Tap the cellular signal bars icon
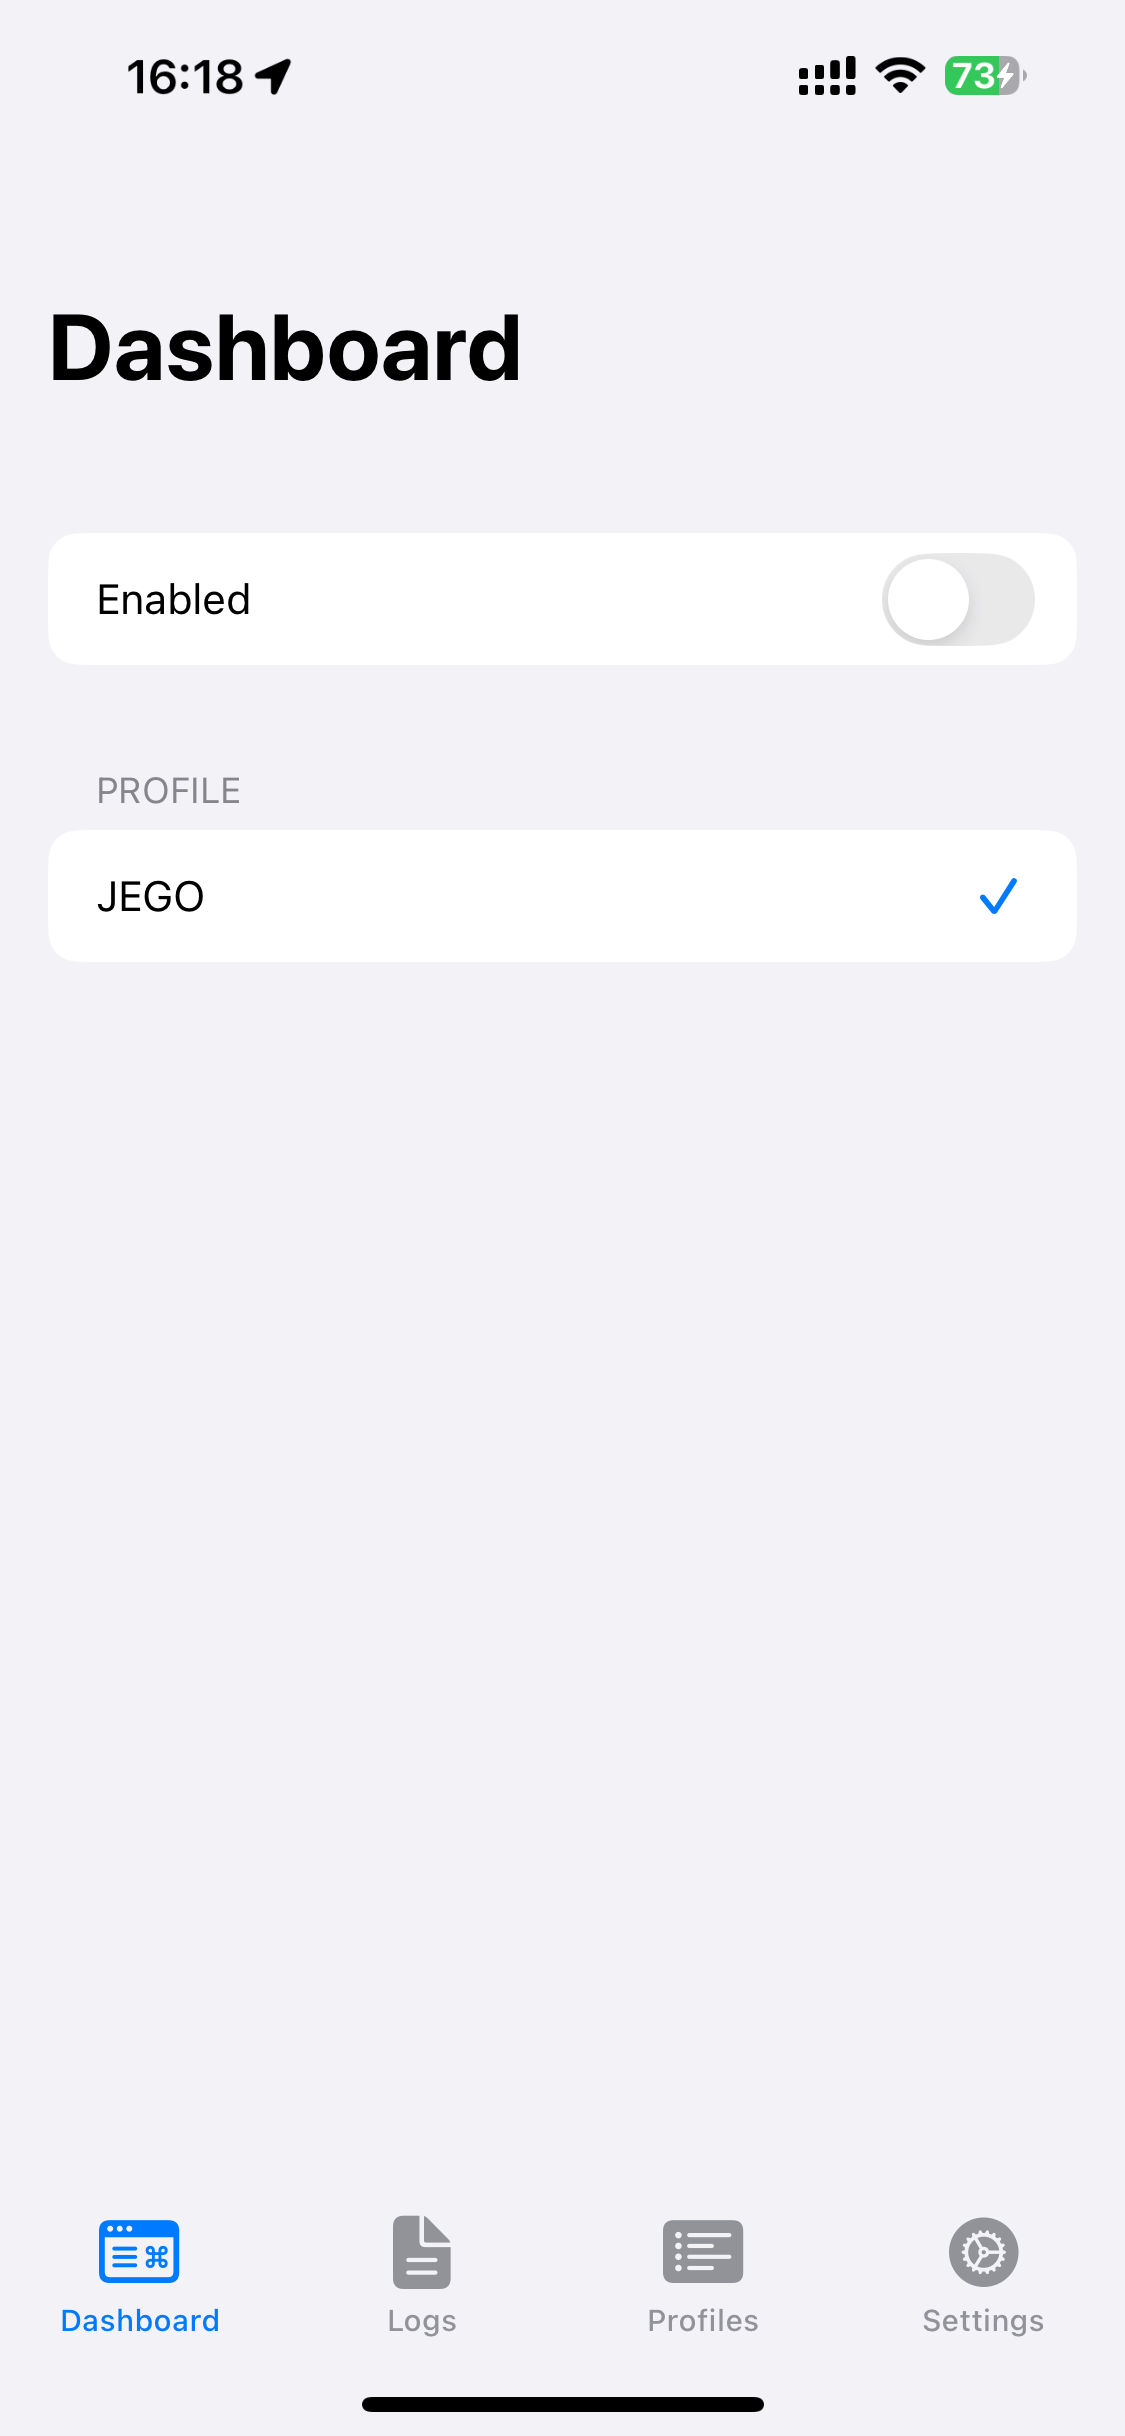 point(827,76)
